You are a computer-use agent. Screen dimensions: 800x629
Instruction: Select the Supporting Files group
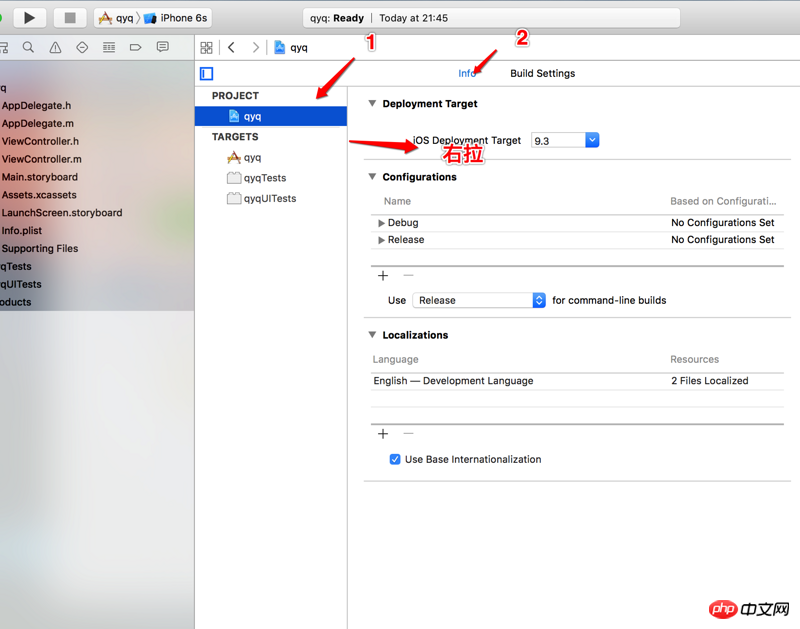coord(40,248)
